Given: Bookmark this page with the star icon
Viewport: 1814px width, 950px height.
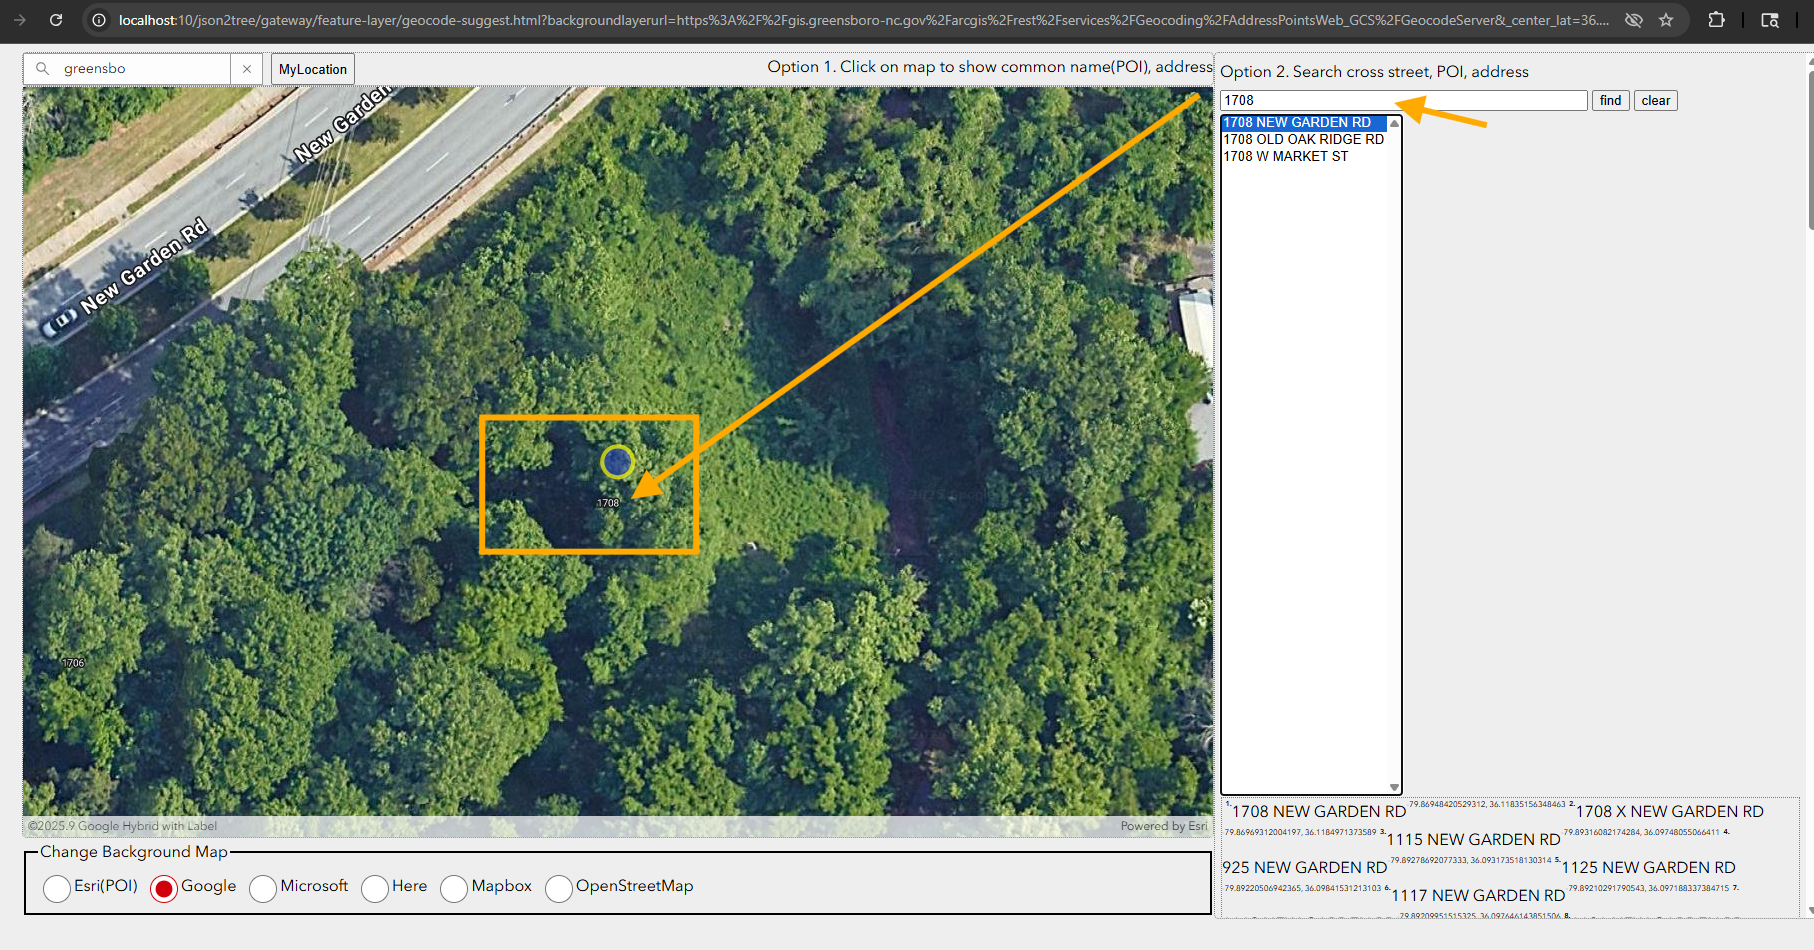Looking at the screenshot, I should (1666, 20).
